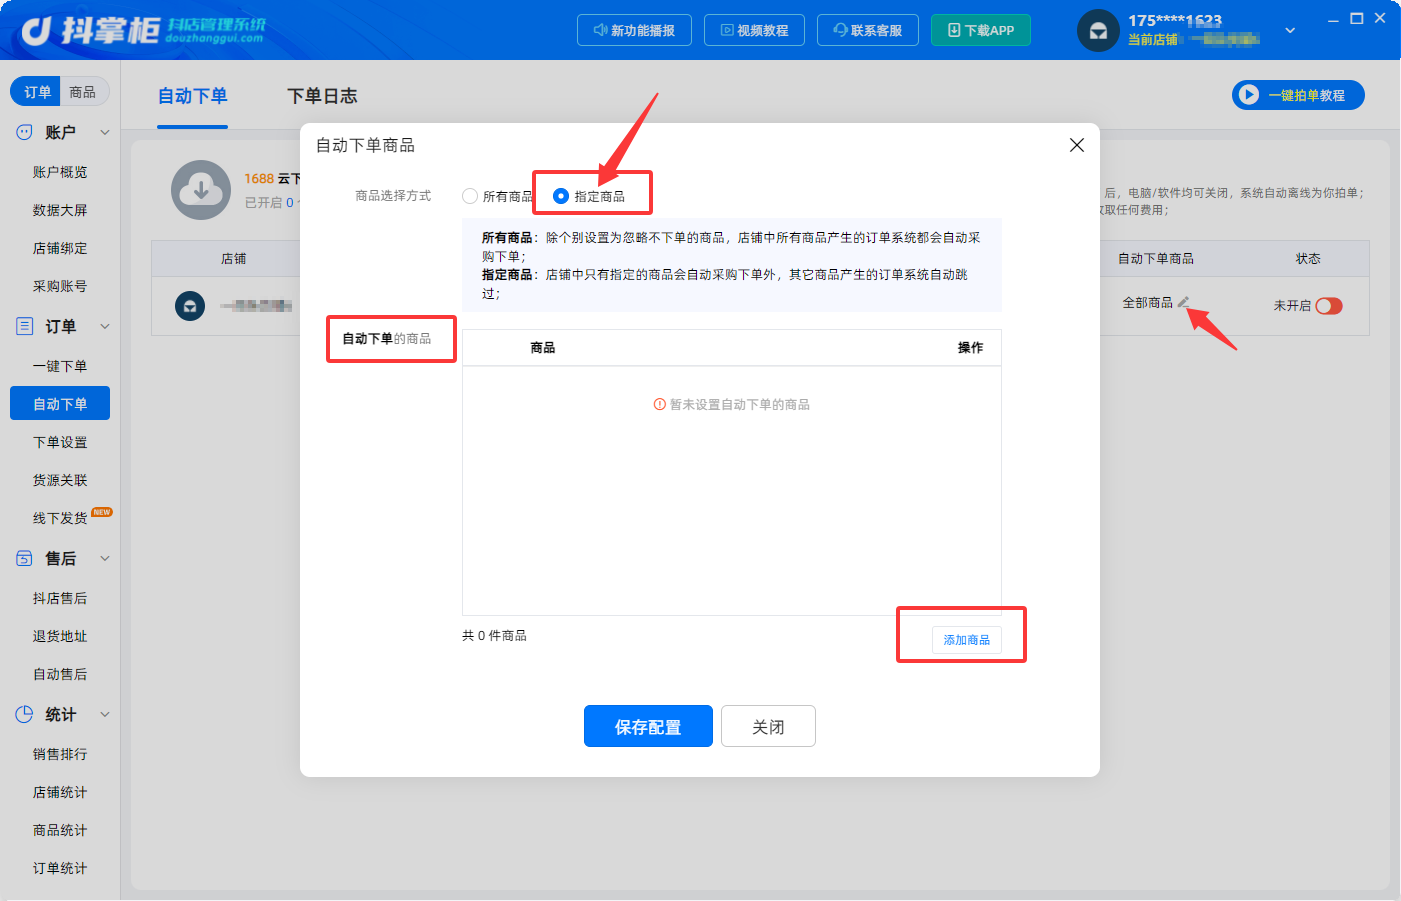Select the 订单 sidebar toggle tab
The image size is (1401, 901).
pyautogui.click(x=36, y=92)
